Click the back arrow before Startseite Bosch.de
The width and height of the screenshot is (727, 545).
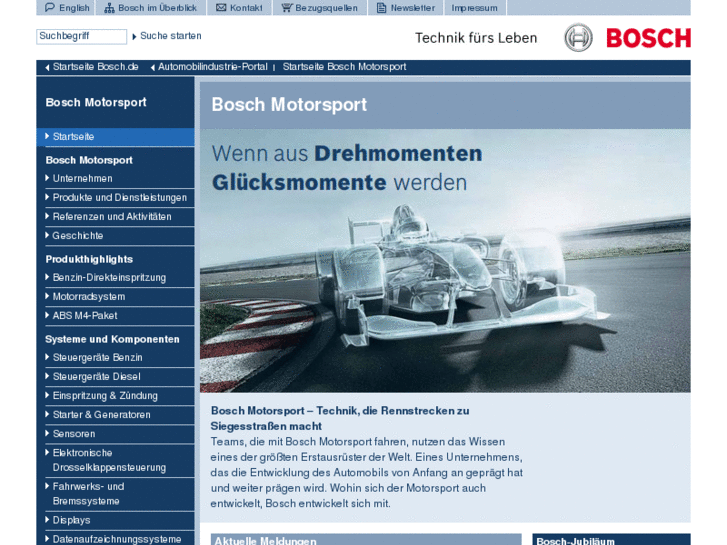(x=47, y=67)
